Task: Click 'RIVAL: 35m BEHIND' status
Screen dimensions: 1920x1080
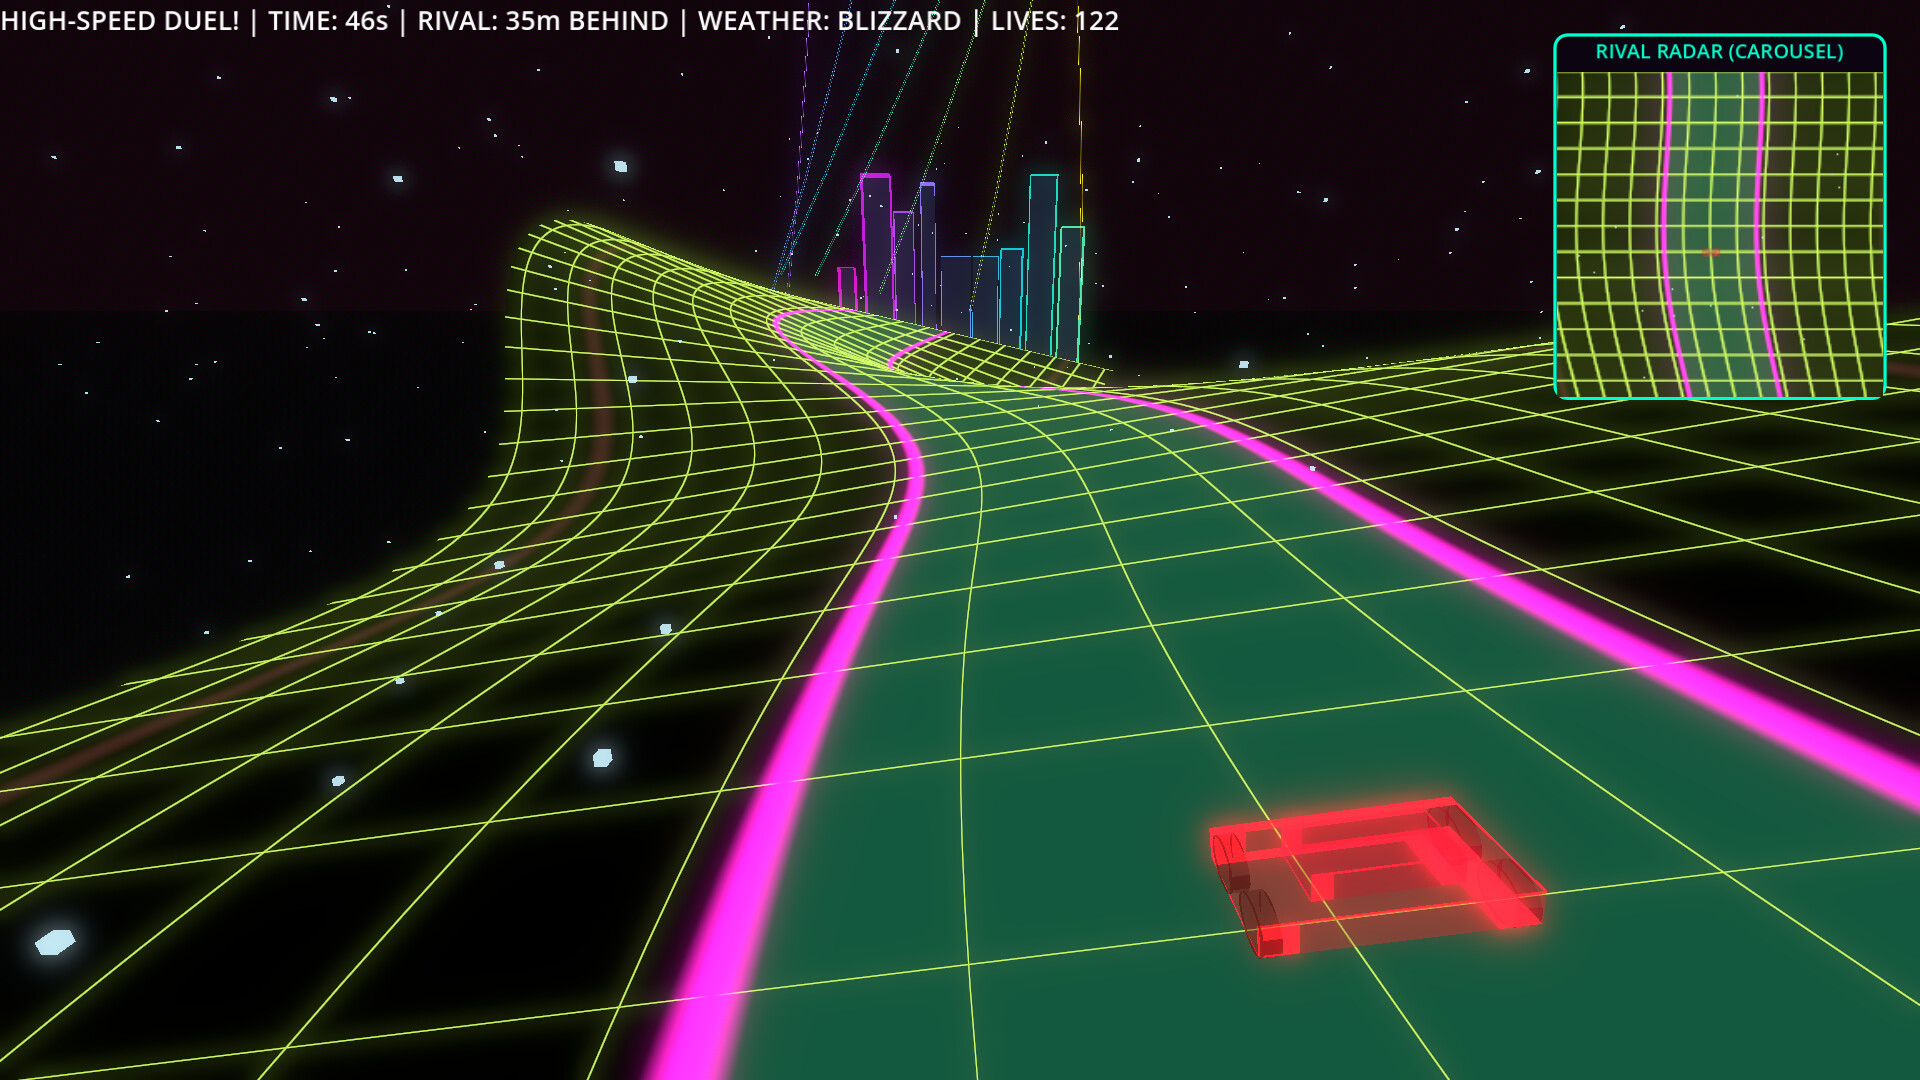Action: tap(543, 21)
